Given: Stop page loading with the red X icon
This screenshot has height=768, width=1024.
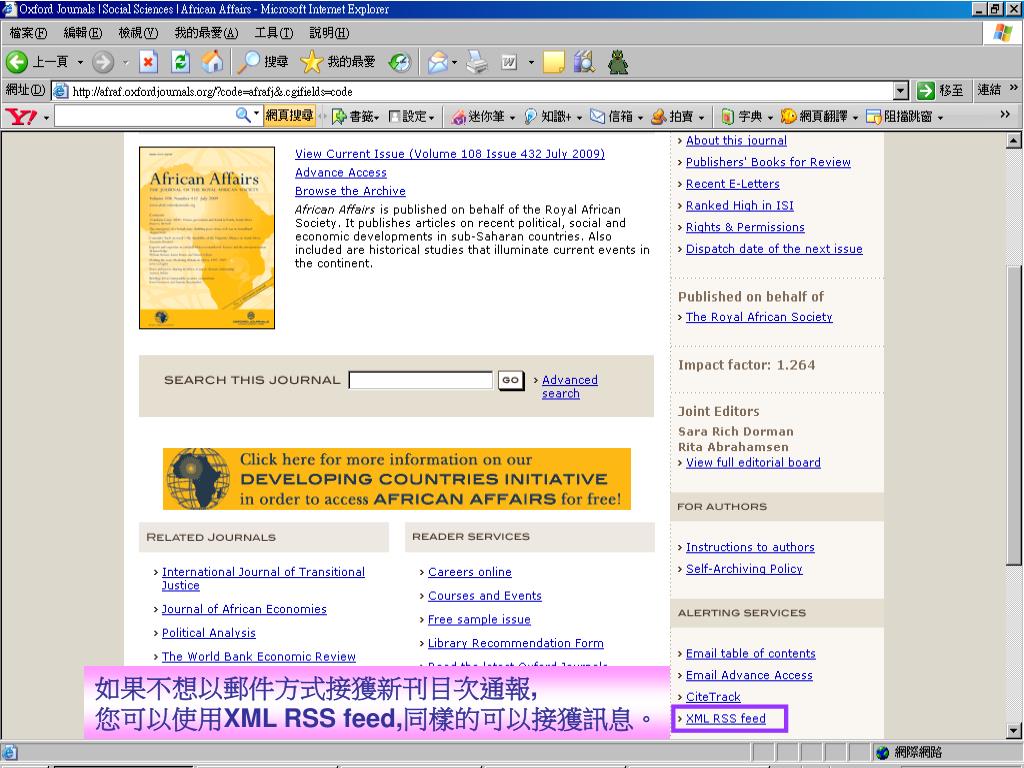Looking at the screenshot, I should coord(148,62).
